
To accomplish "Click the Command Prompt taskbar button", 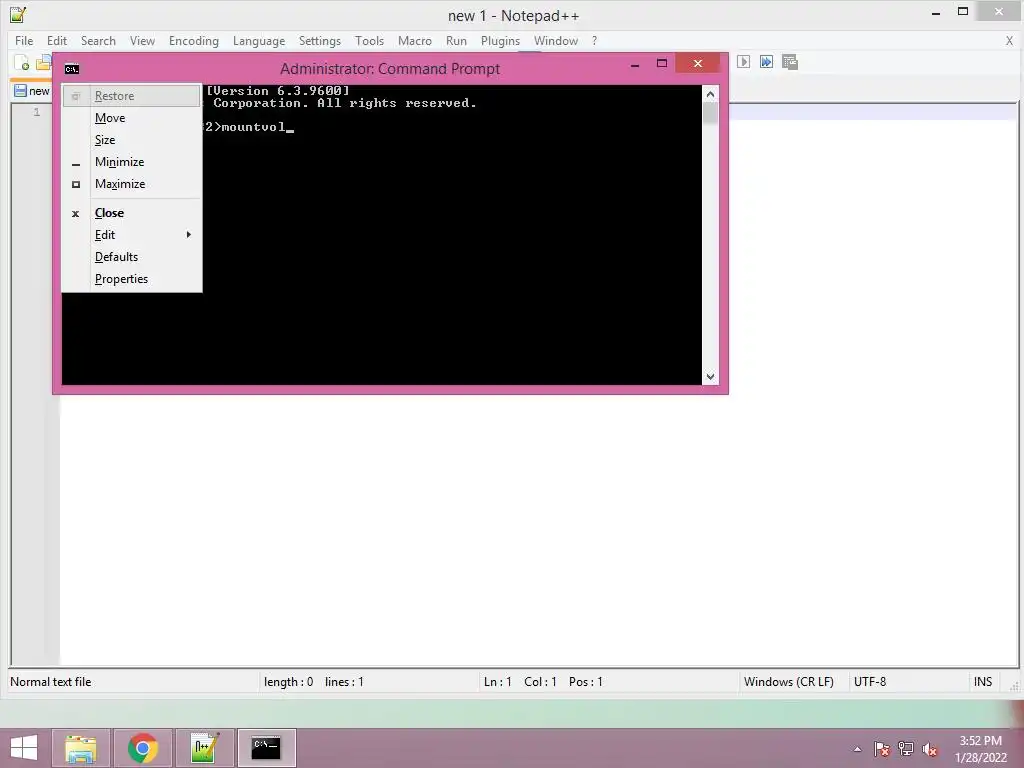I will click(x=266, y=748).
